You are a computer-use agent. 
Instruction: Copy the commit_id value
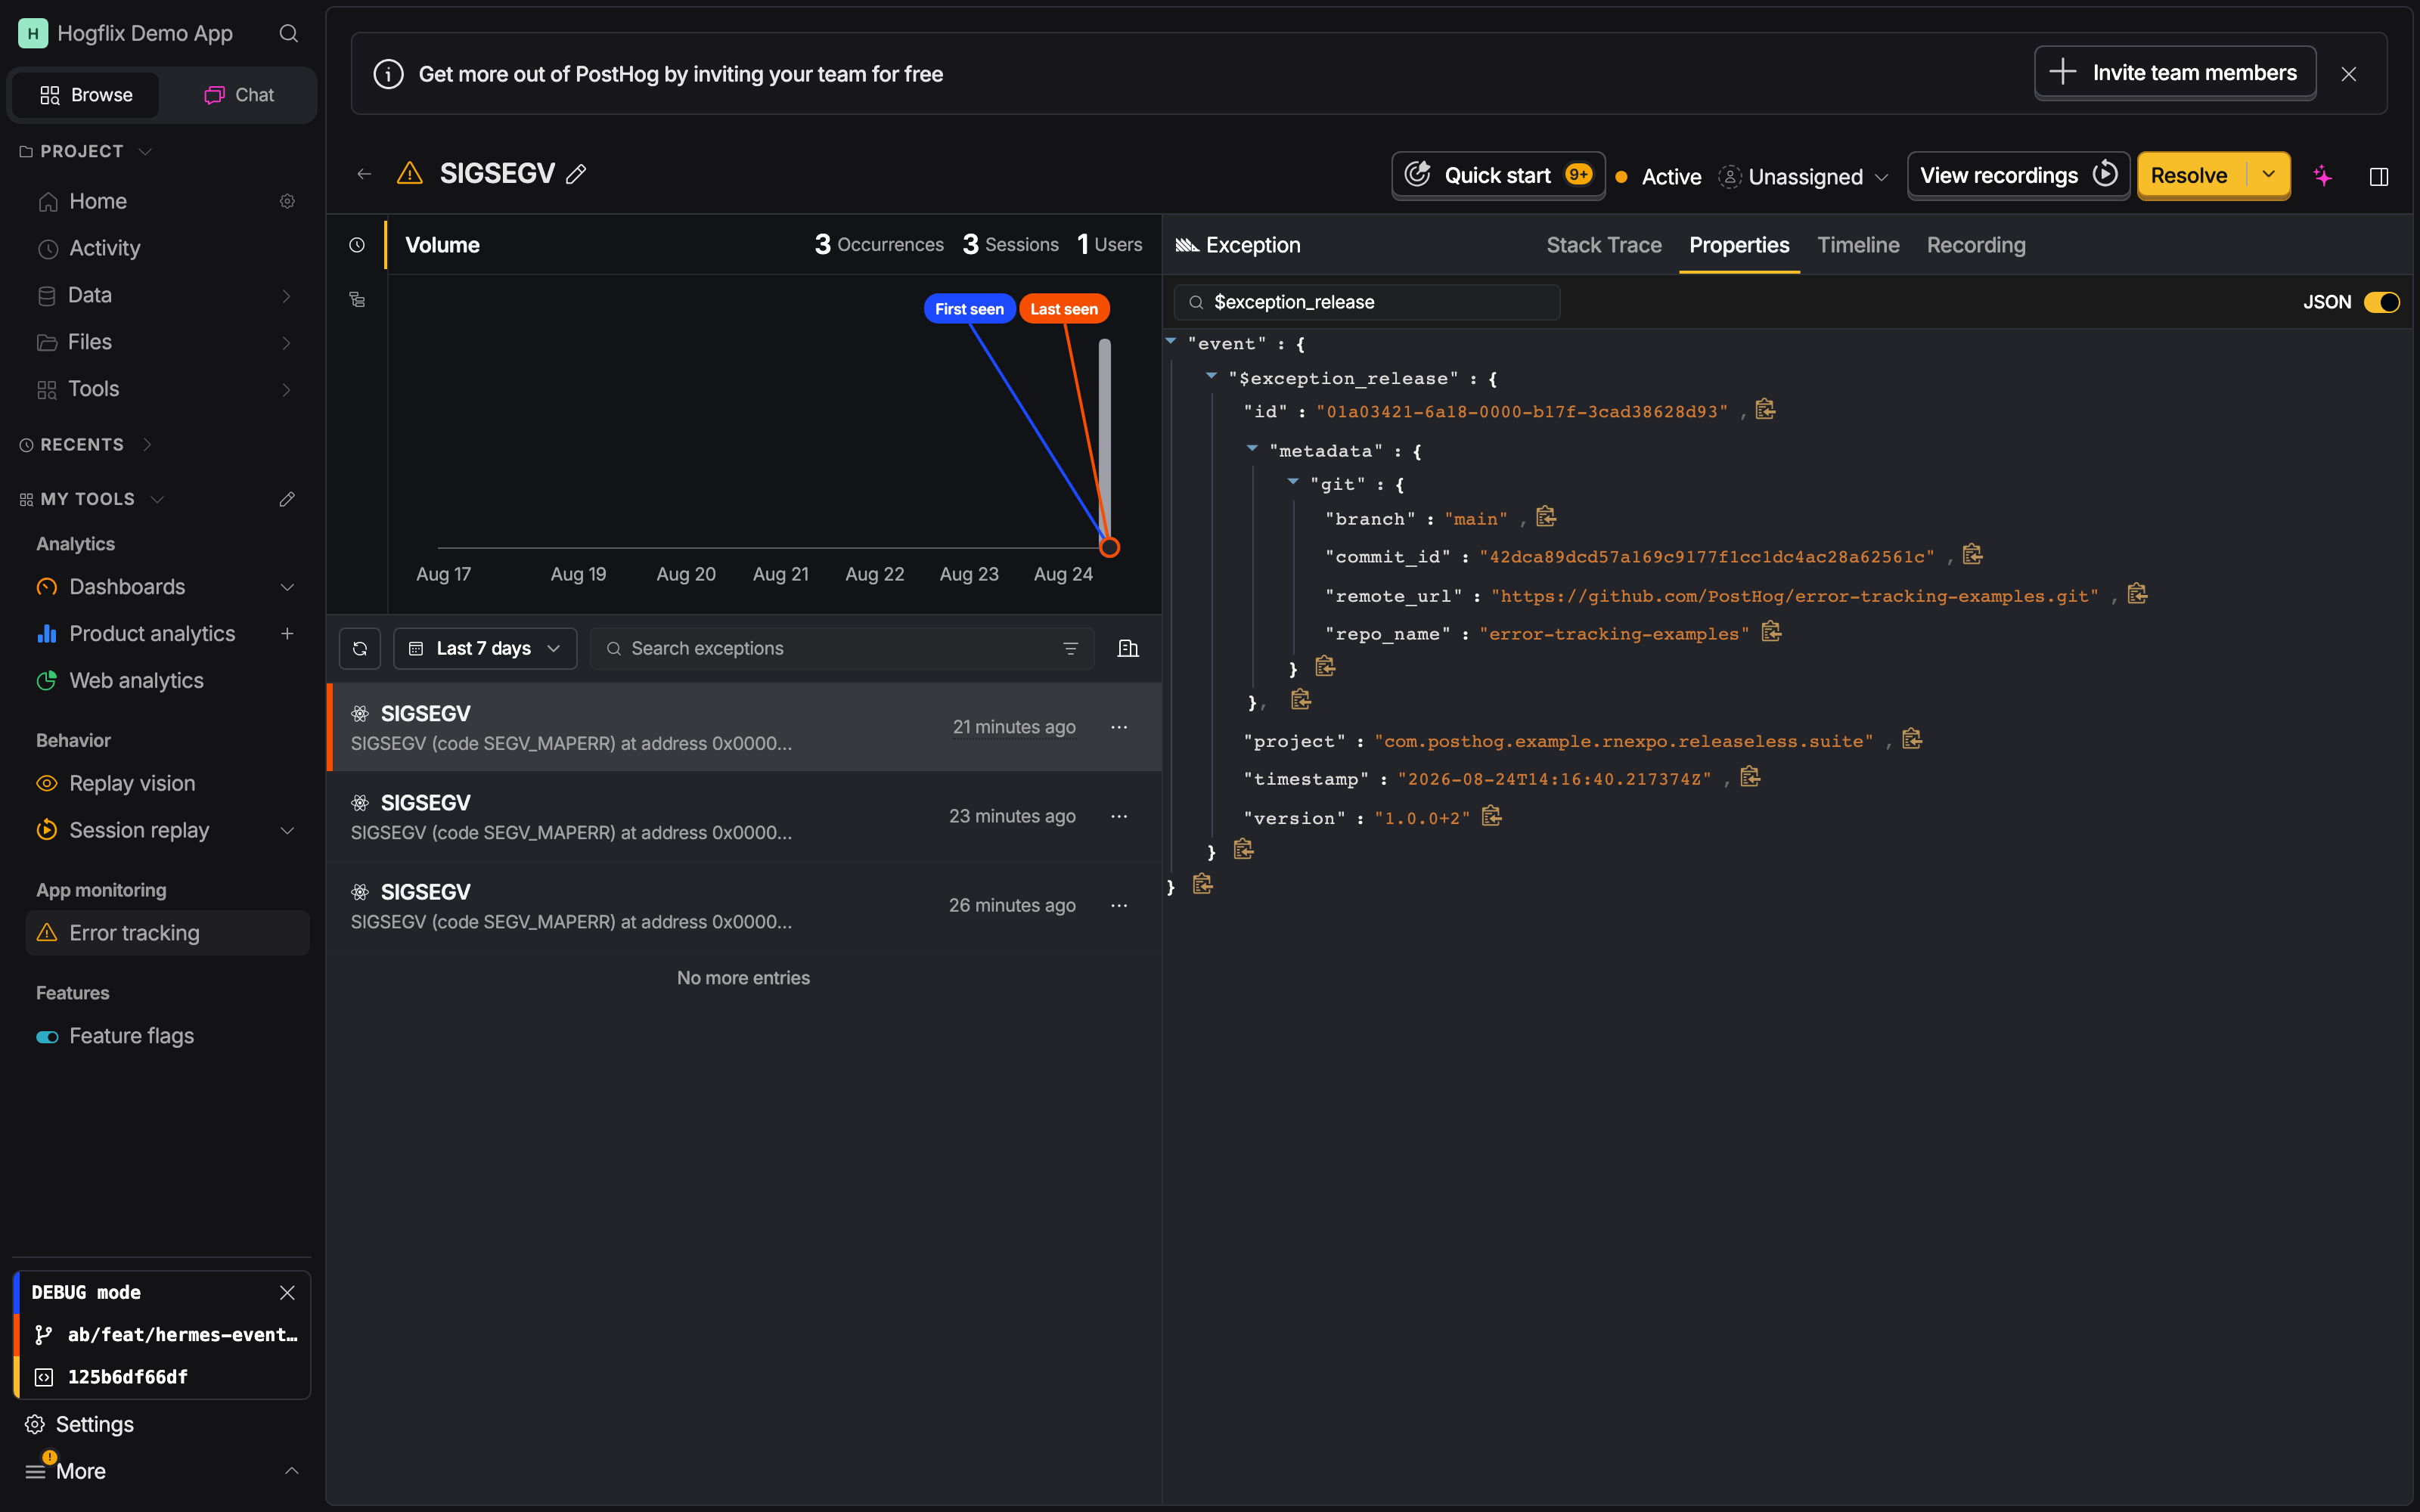[1972, 555]
